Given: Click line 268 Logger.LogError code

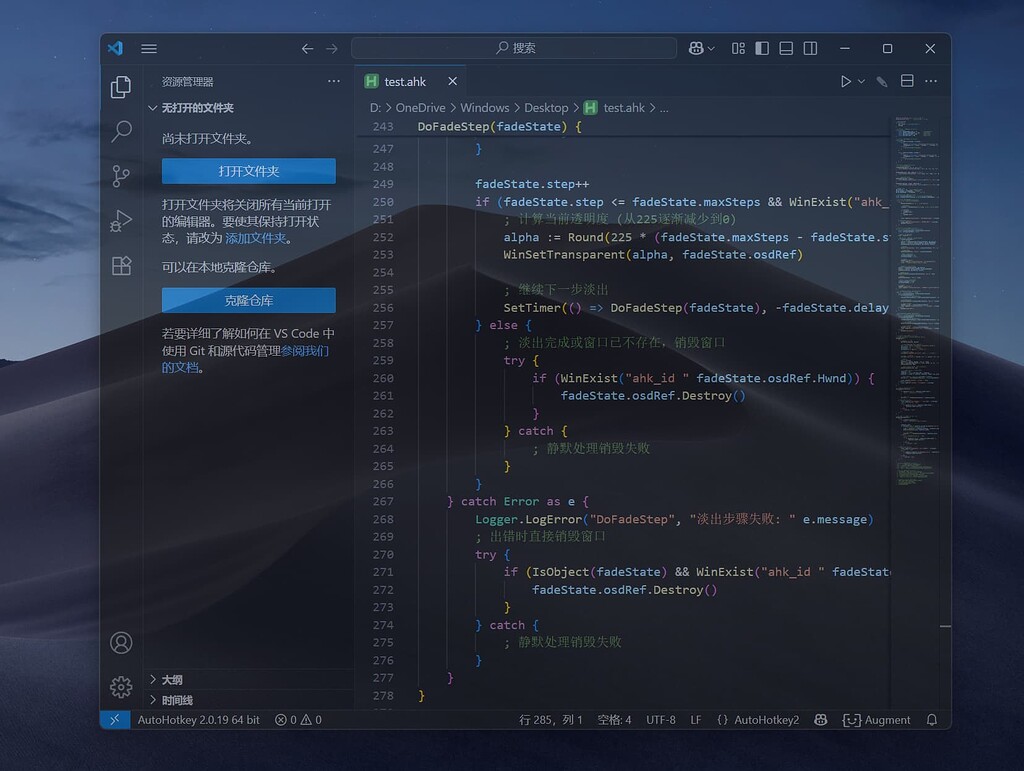Looking at the screenshot, I should click(674, 519).
